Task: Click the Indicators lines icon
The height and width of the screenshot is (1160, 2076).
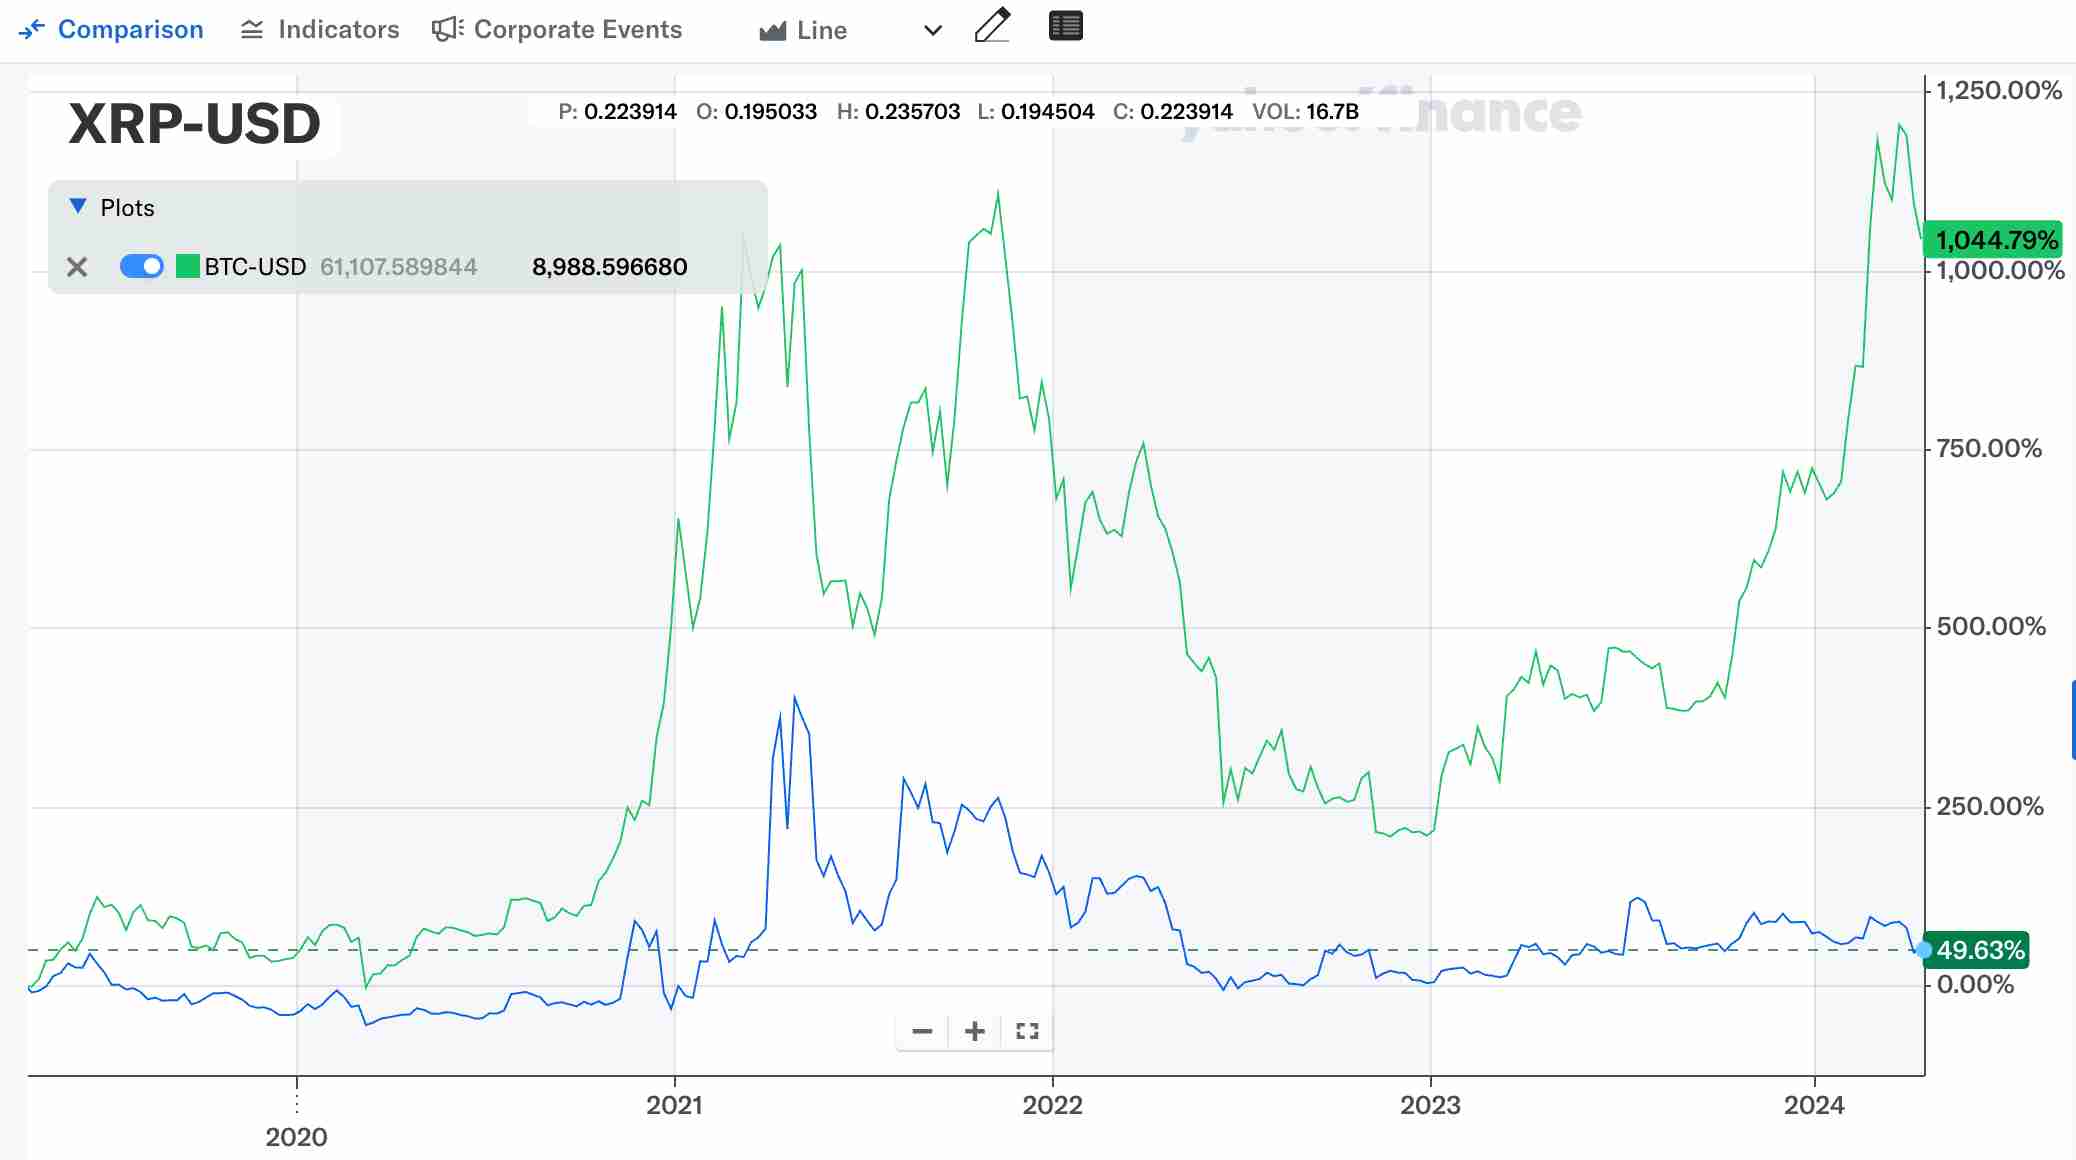Action: coord(252,30)
